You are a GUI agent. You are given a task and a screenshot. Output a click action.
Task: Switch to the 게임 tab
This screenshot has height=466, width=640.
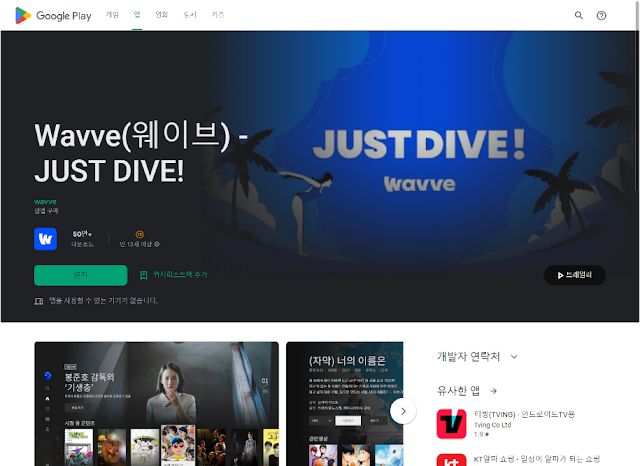112,15
